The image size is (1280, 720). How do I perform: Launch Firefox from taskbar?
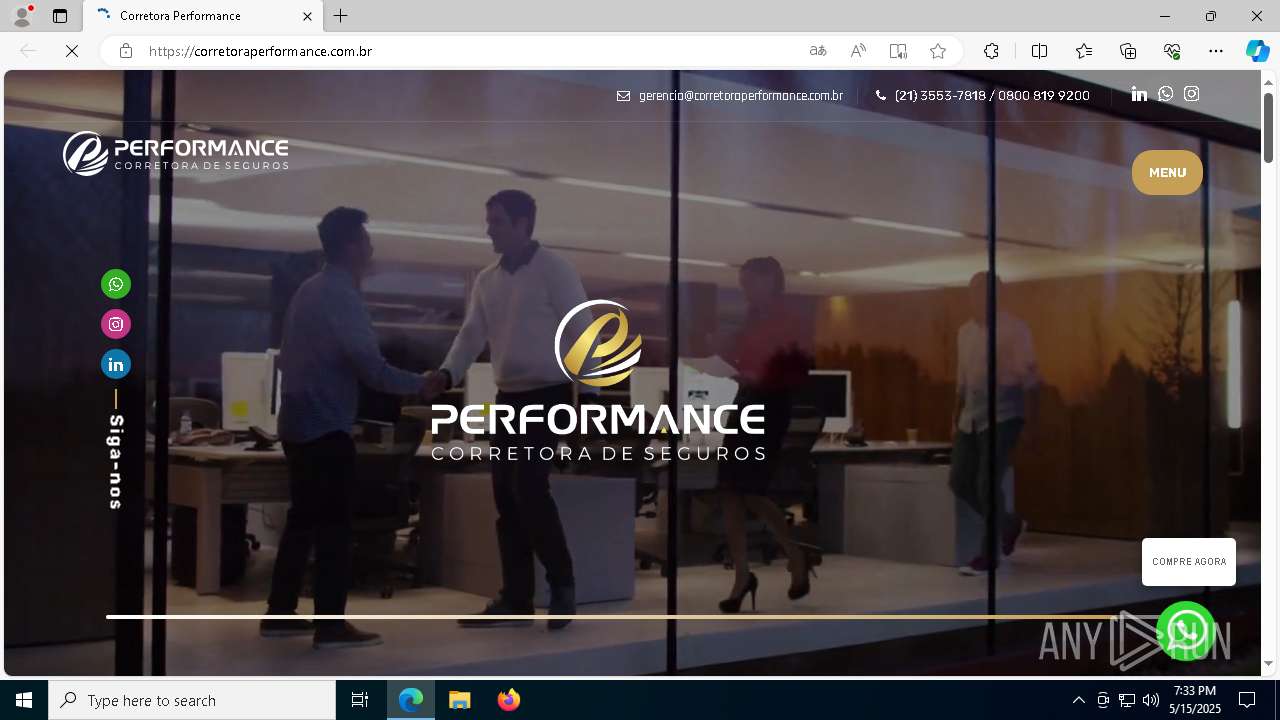(509, 700)
